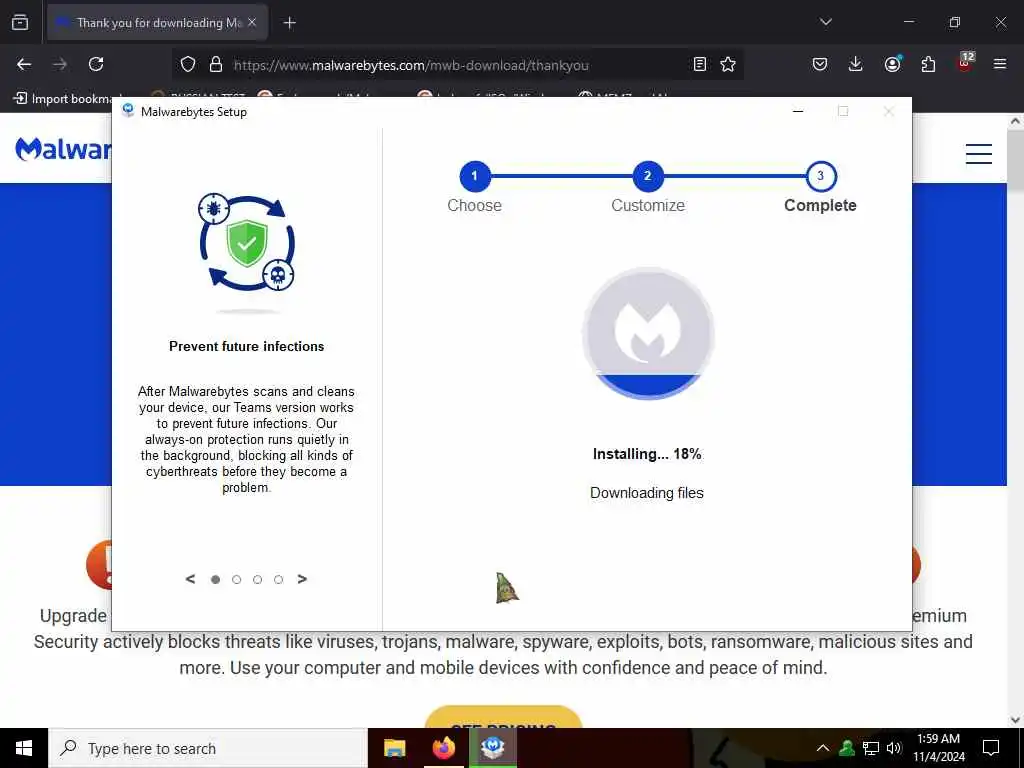The height and width of the screenshot is (768, 1024).
Task: Click the Prevent future infections heading
Action: click(x=246, y=346)
